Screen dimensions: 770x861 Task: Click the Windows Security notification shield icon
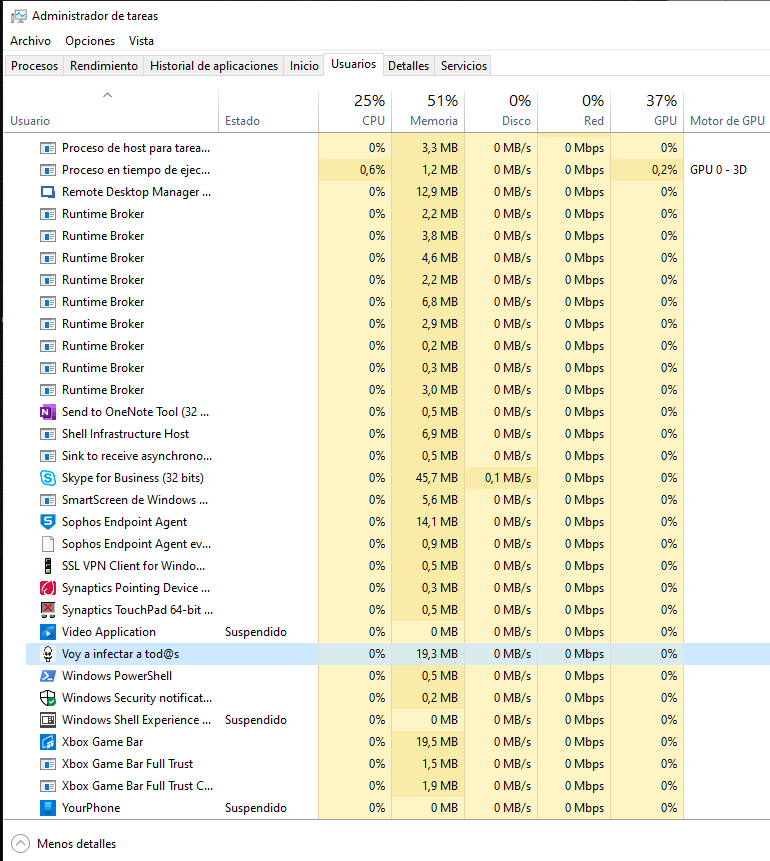point(47,698)
